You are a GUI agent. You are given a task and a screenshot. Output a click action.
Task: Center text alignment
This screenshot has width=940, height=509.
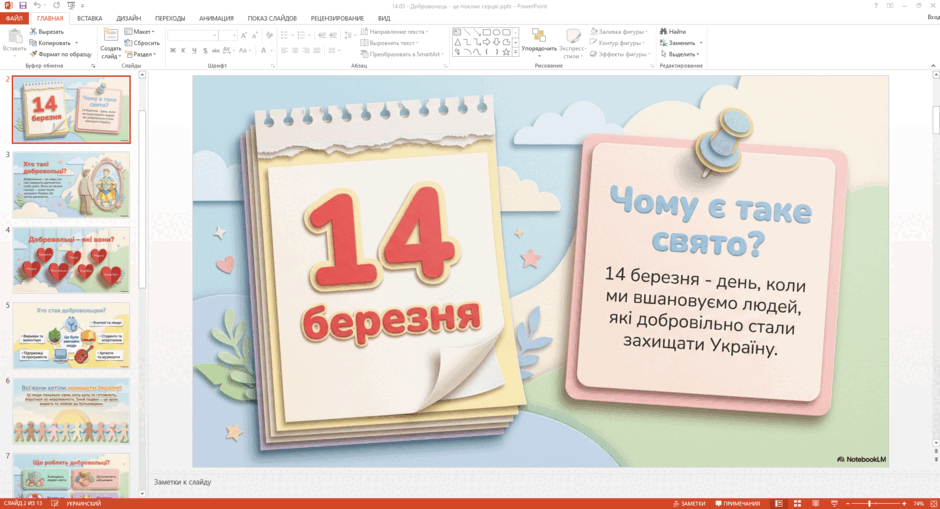(x=296, y=50)
